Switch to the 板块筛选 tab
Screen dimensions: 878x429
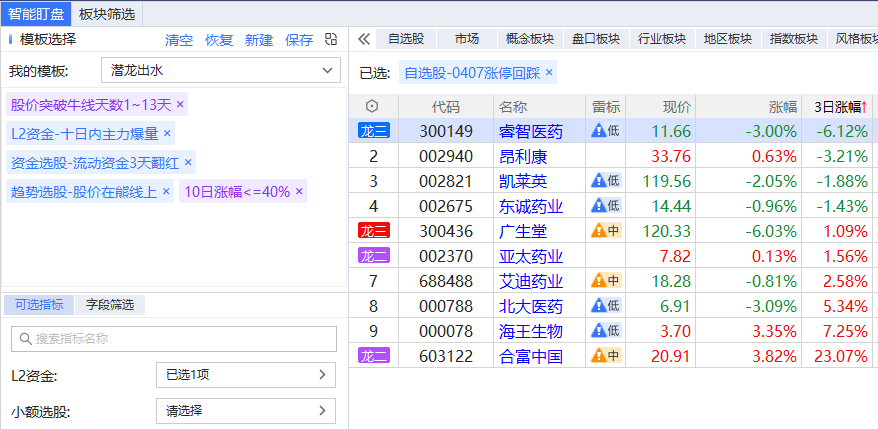point(106,13)
